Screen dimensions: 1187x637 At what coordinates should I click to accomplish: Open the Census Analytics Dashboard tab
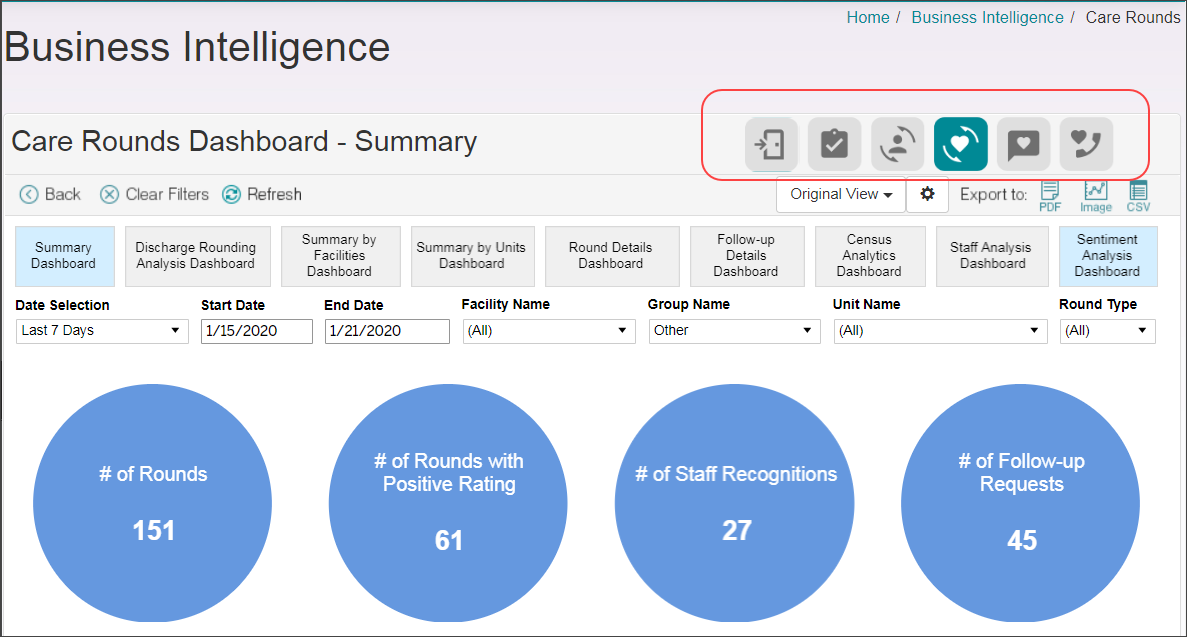[869, 256]
